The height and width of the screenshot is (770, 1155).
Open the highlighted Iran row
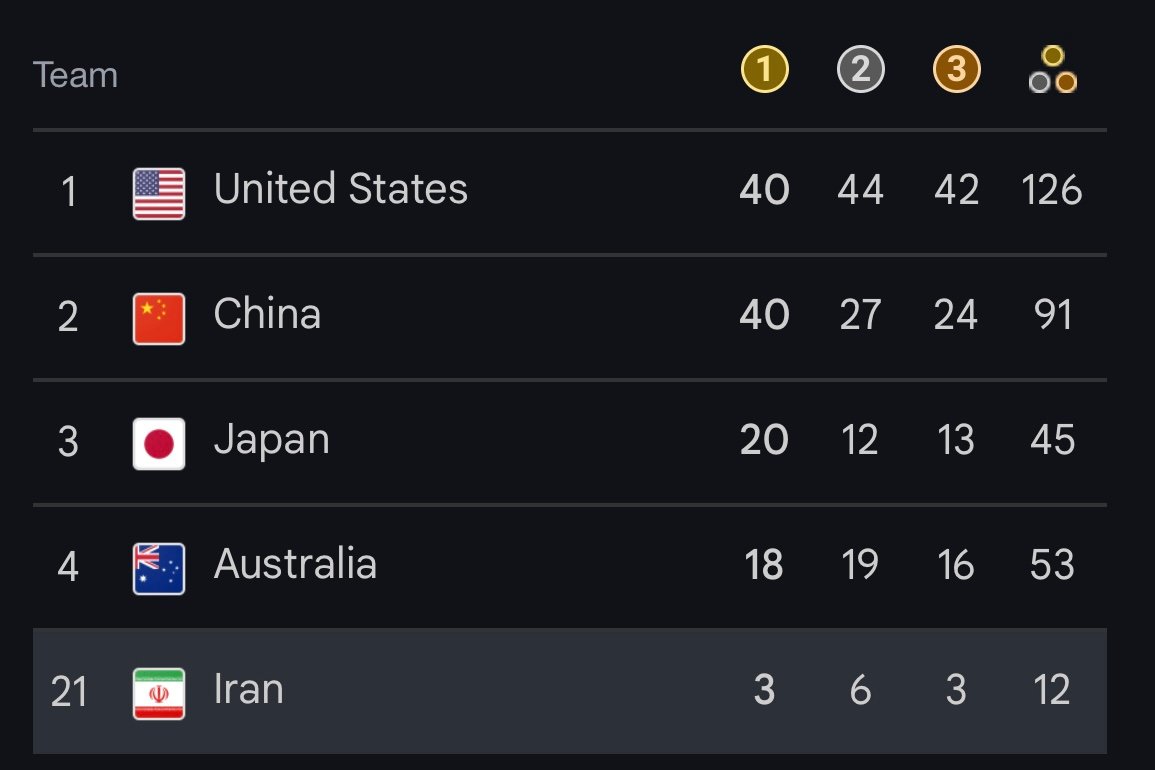point(569,691)
